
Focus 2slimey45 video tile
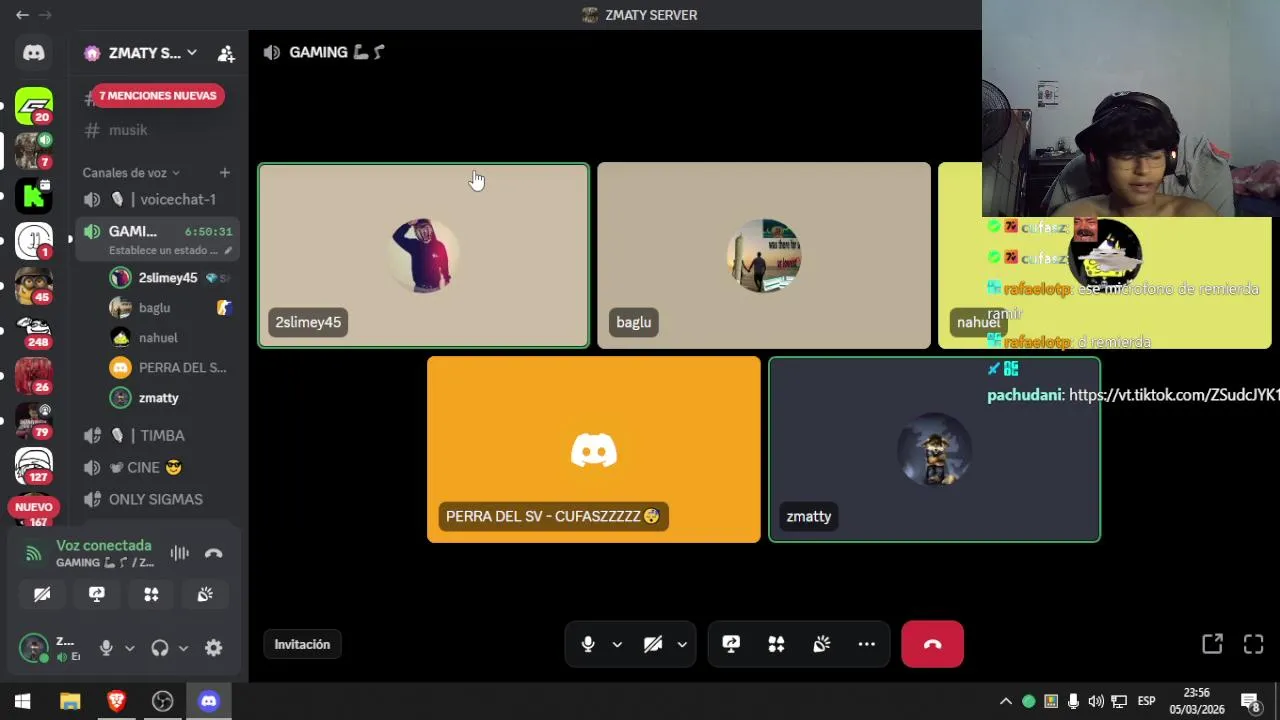(424, 255)
